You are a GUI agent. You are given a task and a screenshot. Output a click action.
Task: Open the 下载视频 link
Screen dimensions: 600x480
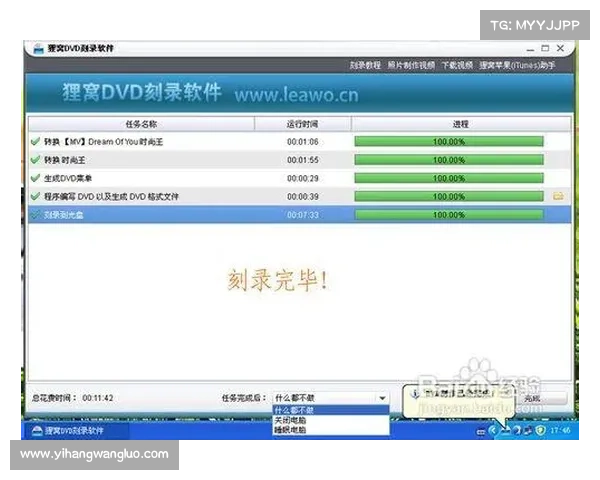[x=457, y=65]
